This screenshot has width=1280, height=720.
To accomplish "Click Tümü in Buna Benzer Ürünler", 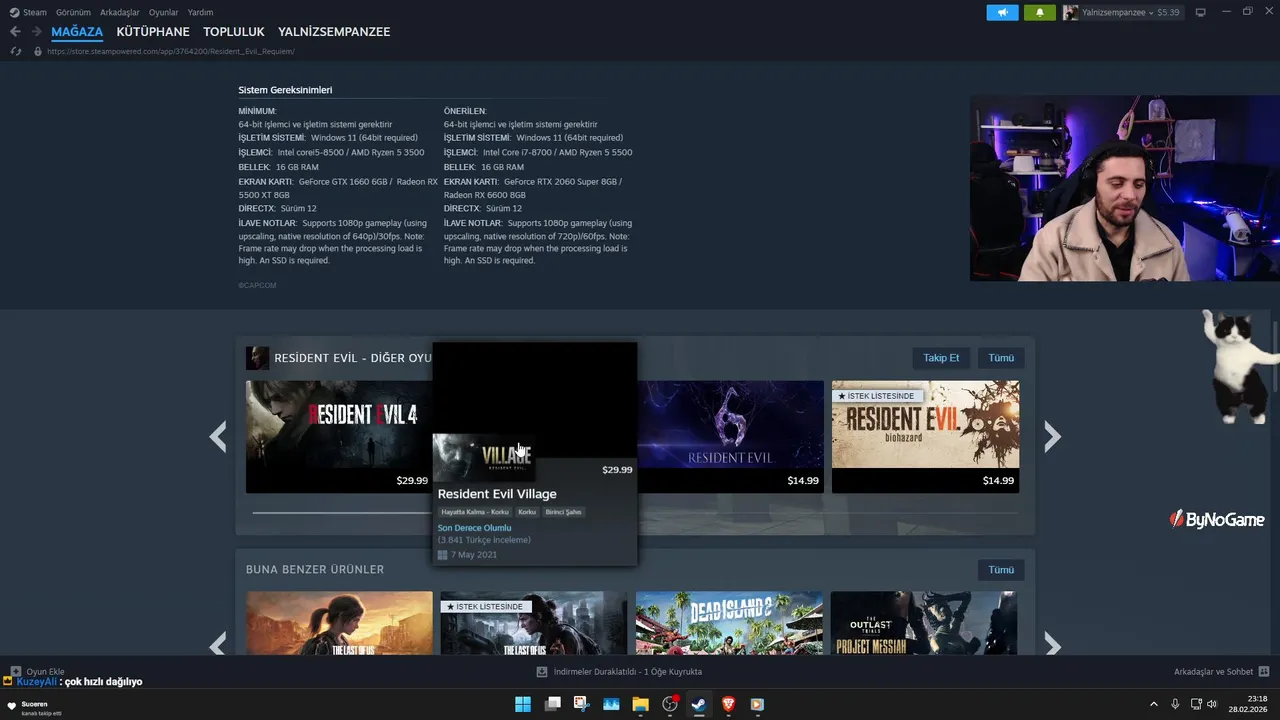I will [1001, 570].
